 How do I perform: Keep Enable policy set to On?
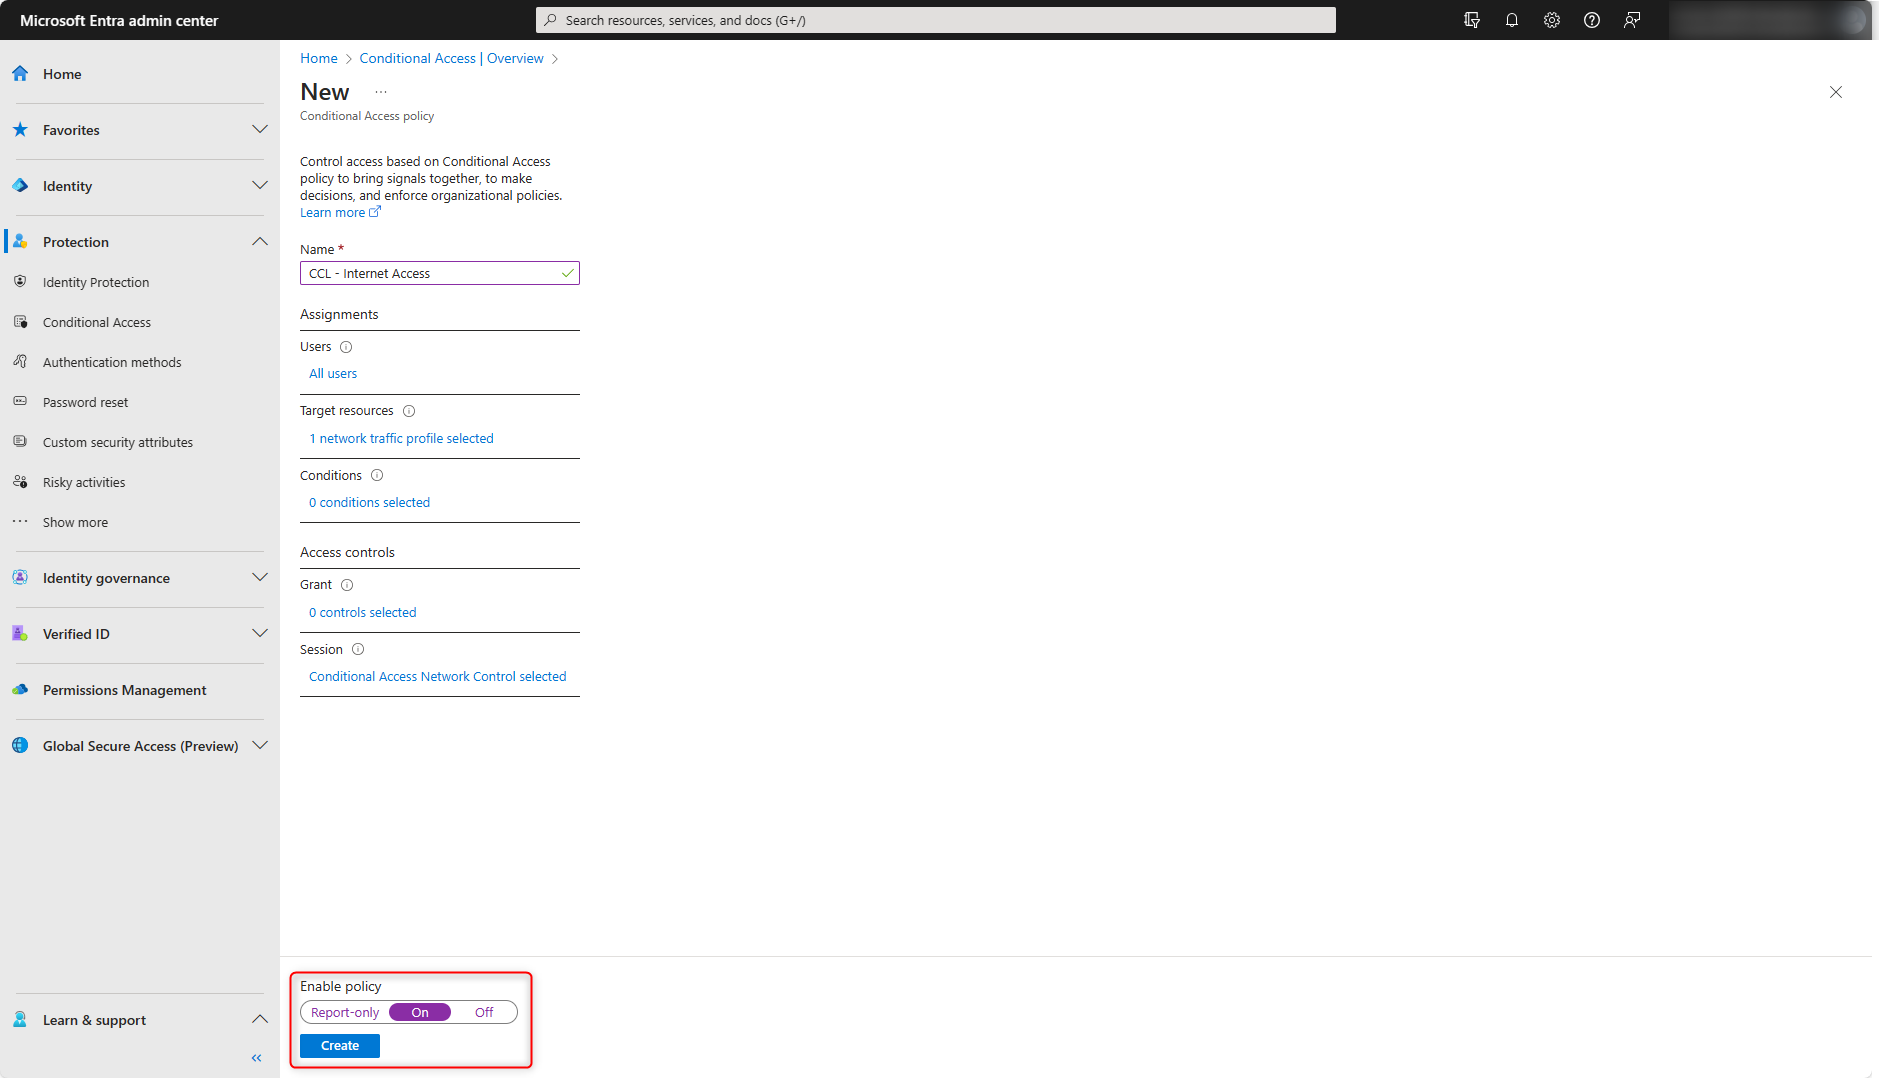419,1012
